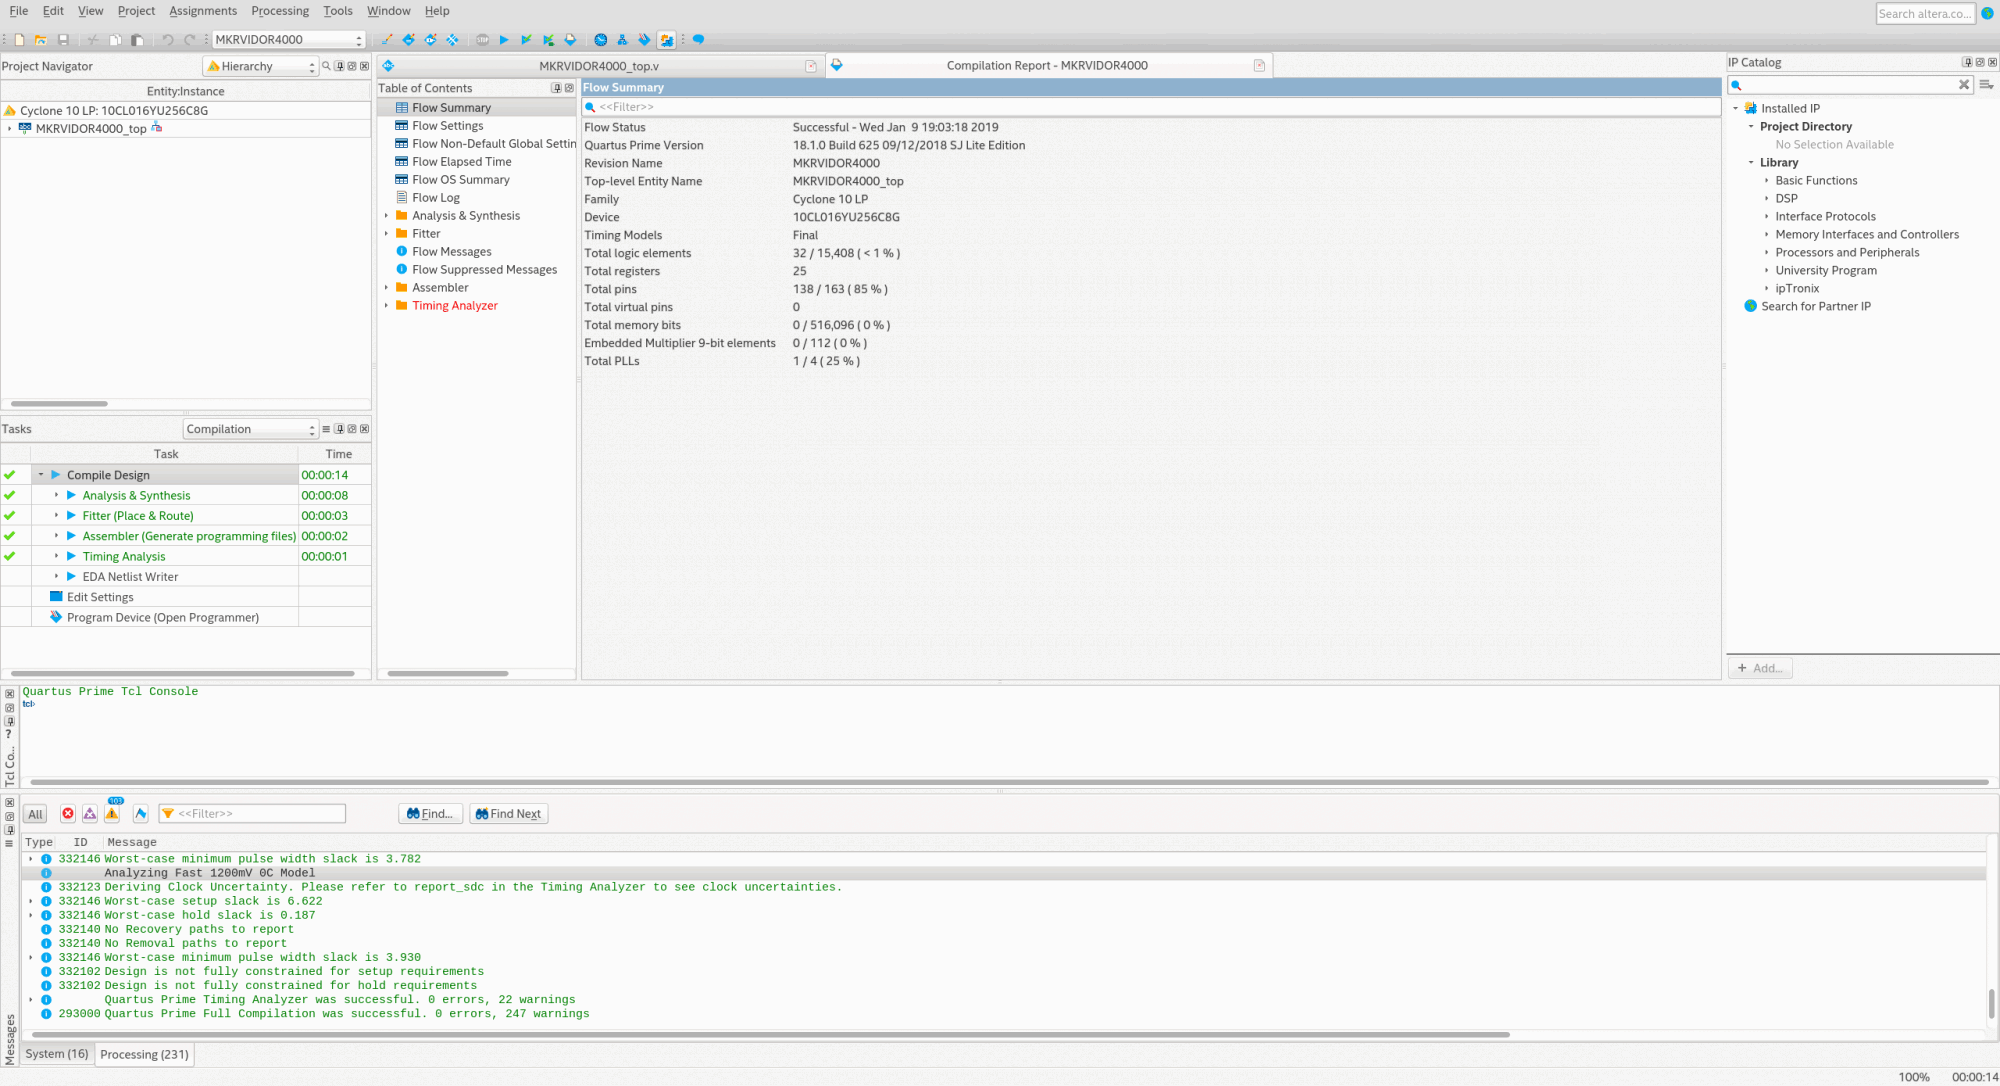The width and height of the screenshot is (2000, 1086).
Task: Click the Open Project folder icon
Action: [x=41, y=40]
